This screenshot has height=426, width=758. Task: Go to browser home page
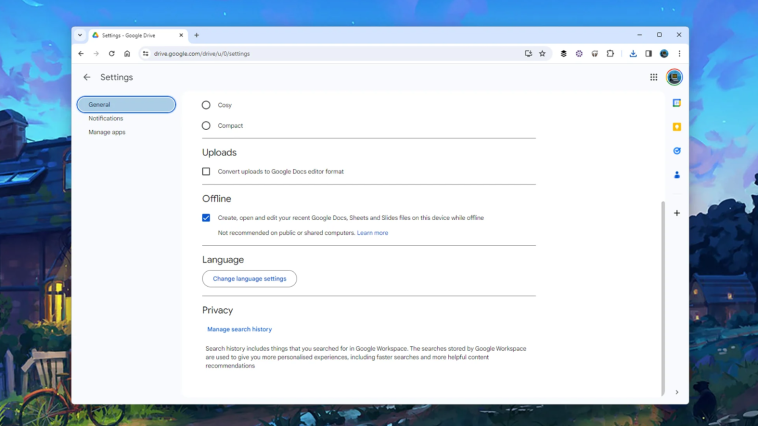coord(127,54)
